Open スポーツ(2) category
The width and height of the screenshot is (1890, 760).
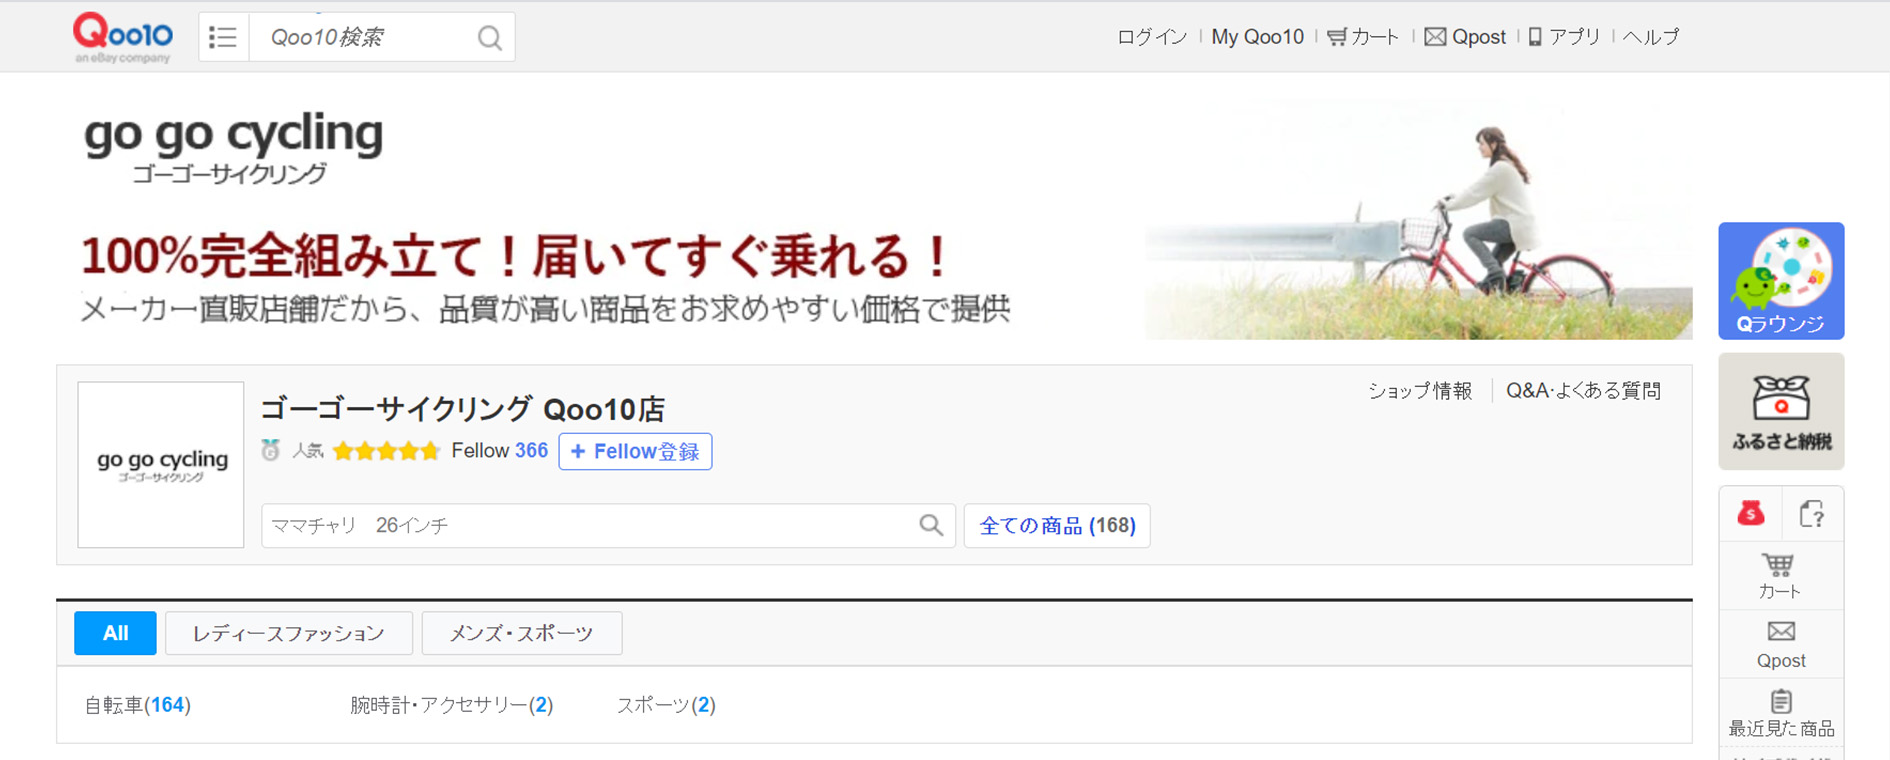(665, 705)
